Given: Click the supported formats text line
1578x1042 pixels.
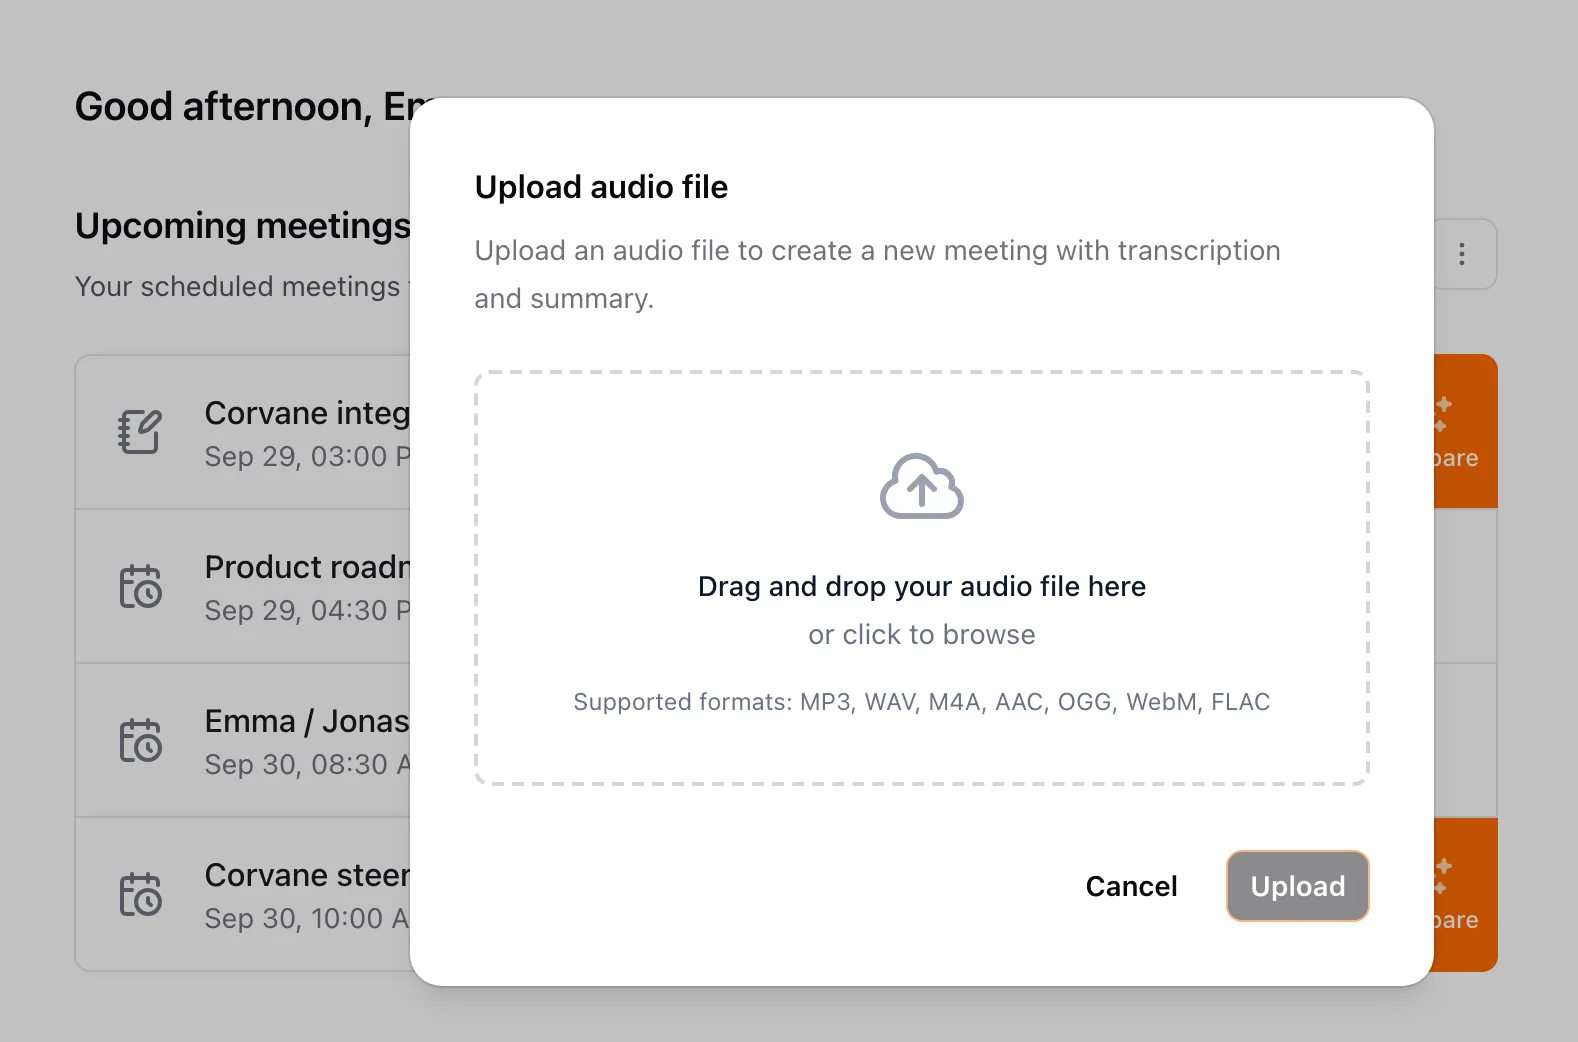Looking at the screenshot, I should tap(921, 702).
